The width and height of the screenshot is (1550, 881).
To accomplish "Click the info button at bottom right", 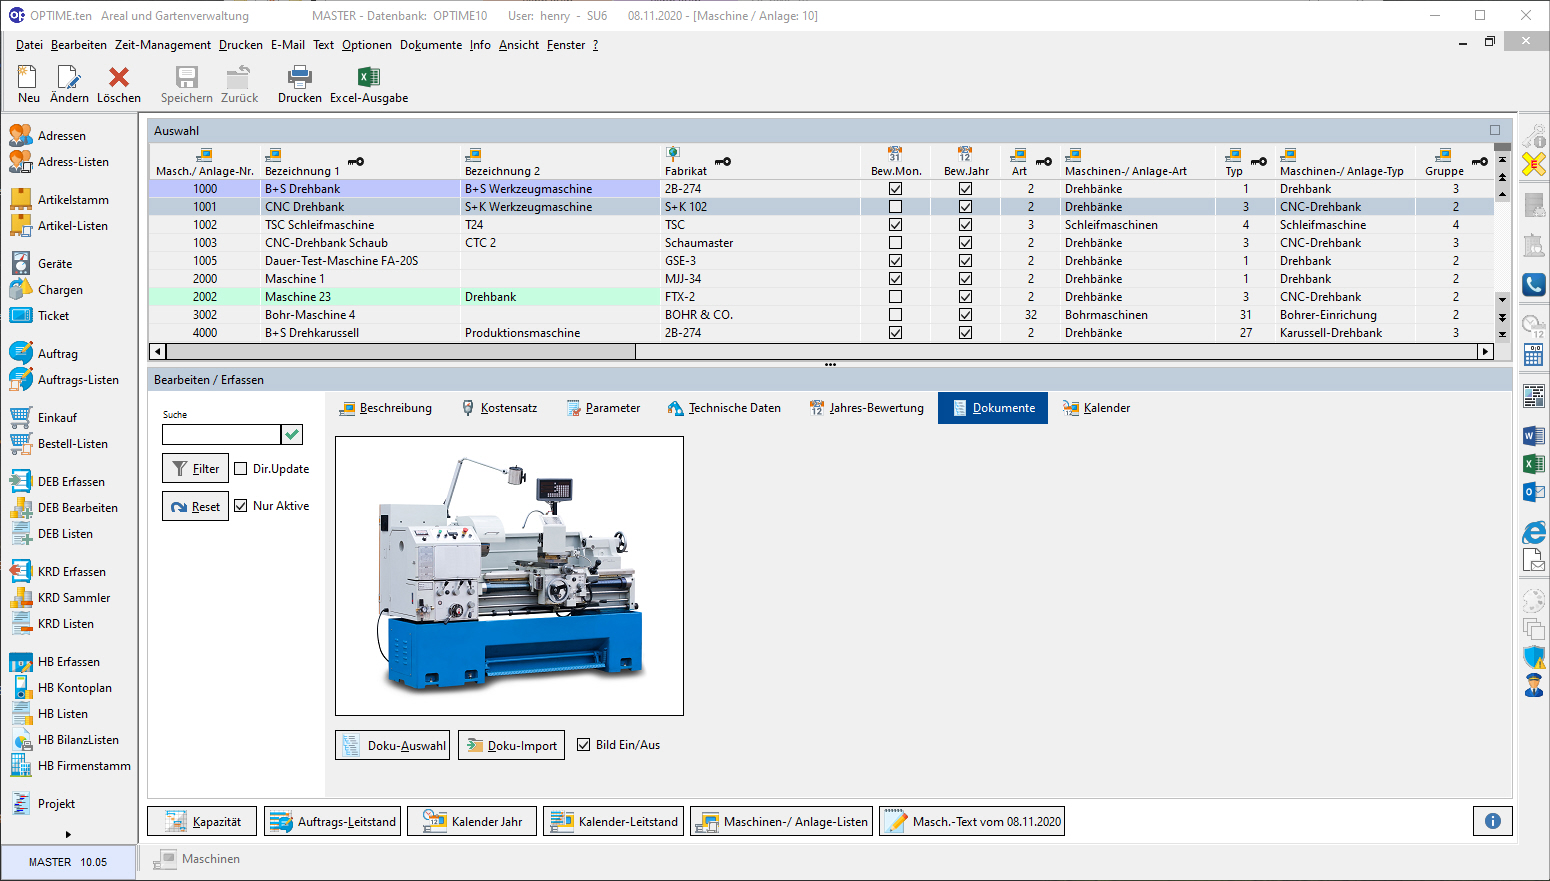I will click(1492, 821).
